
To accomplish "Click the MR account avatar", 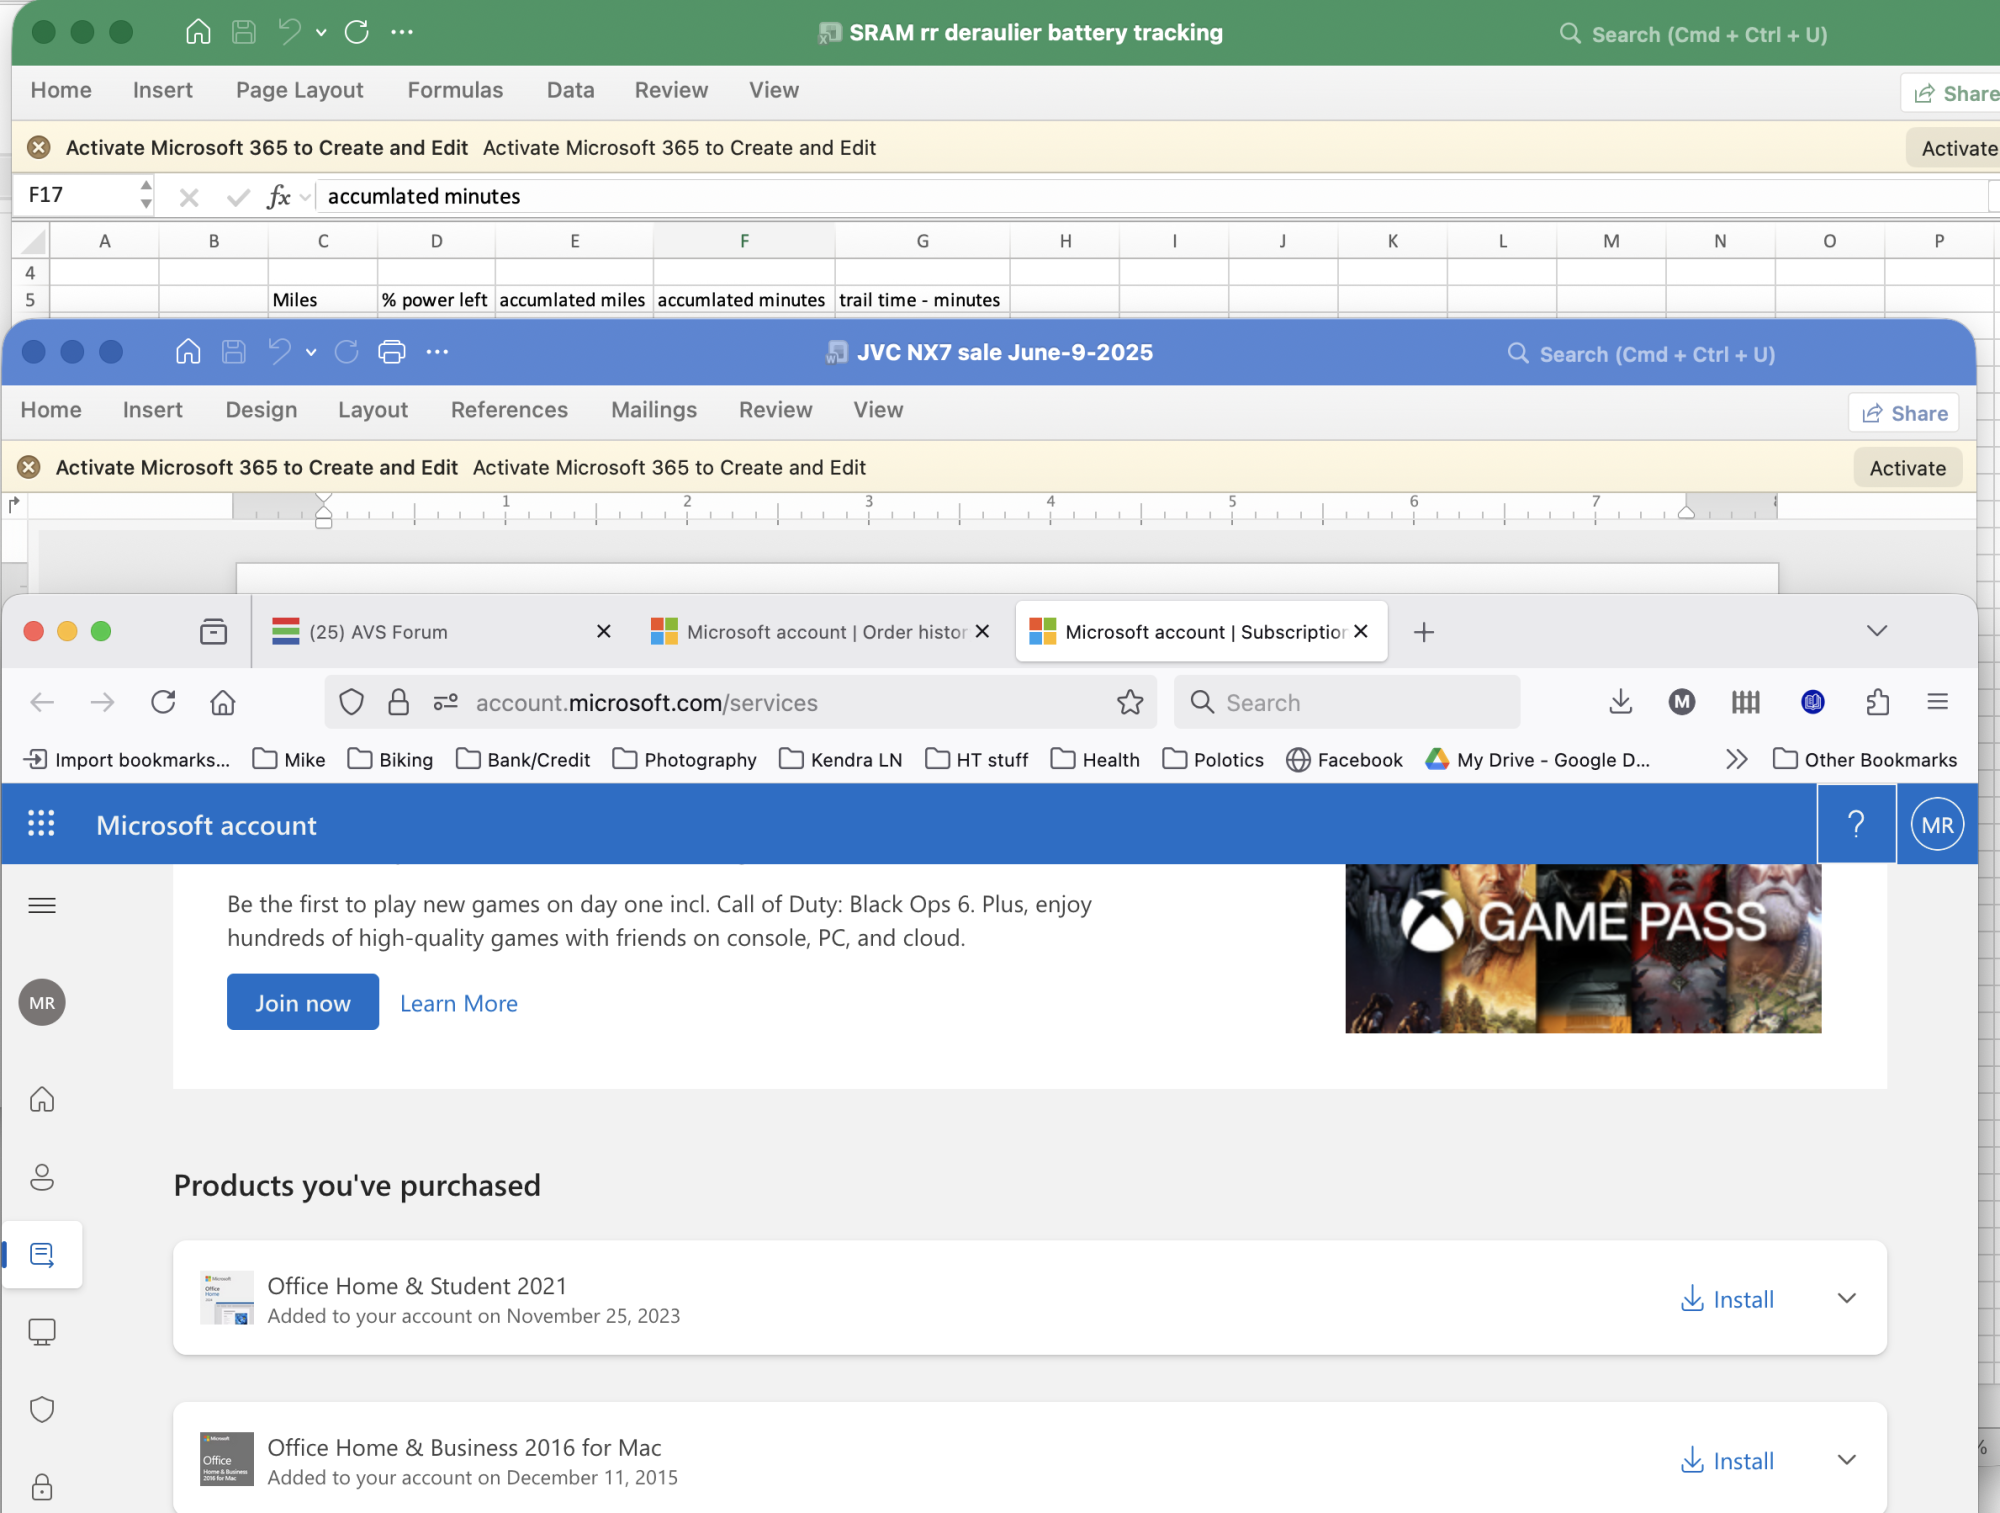I will click(1936, 823).
